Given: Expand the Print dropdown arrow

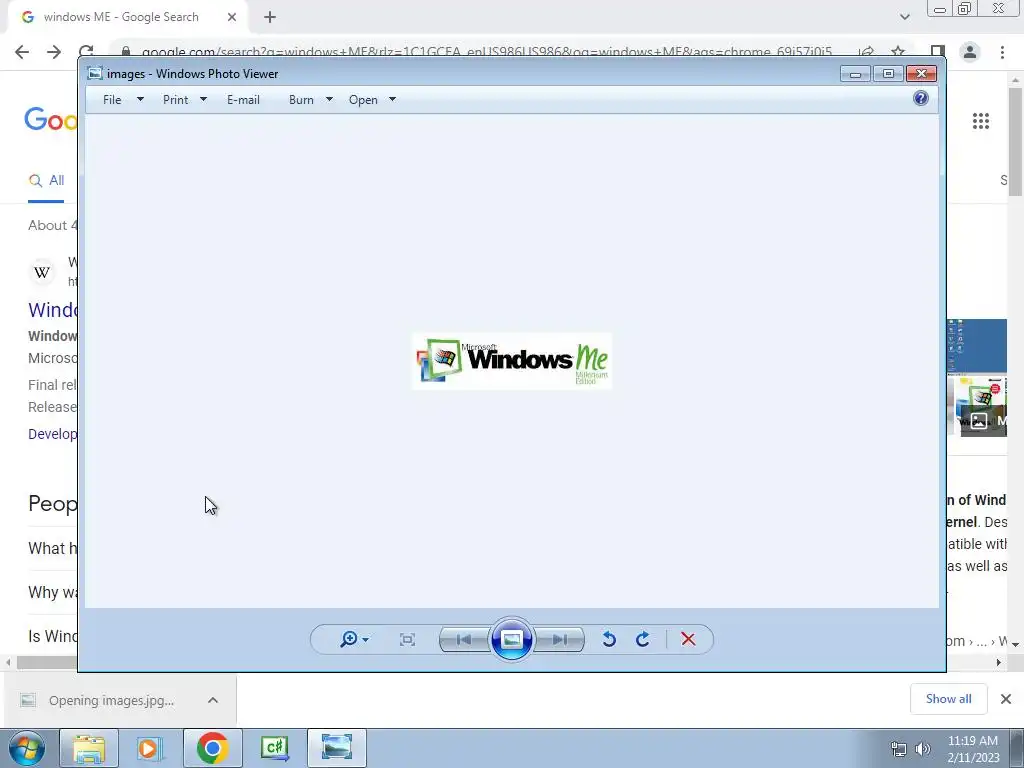Looking at the screenshot, I should click(x=203, y=99).
